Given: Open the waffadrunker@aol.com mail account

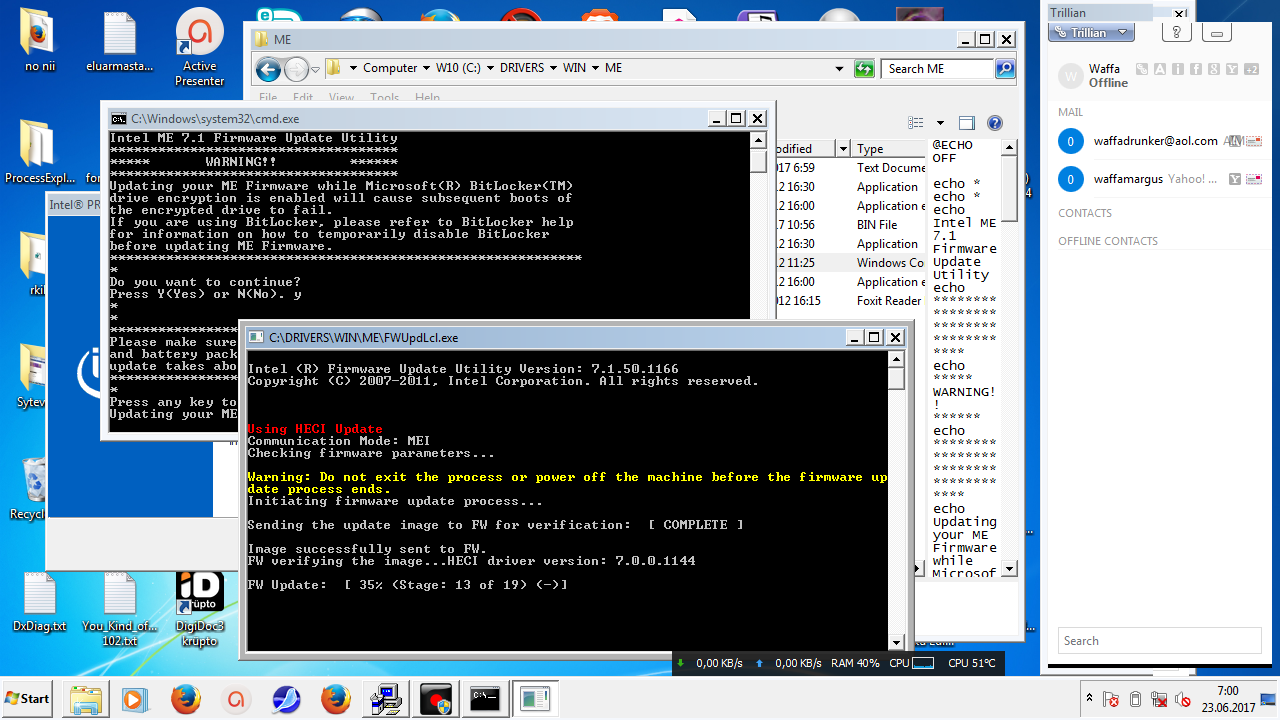Looking at the screenshot, I should pos(1139,141).
